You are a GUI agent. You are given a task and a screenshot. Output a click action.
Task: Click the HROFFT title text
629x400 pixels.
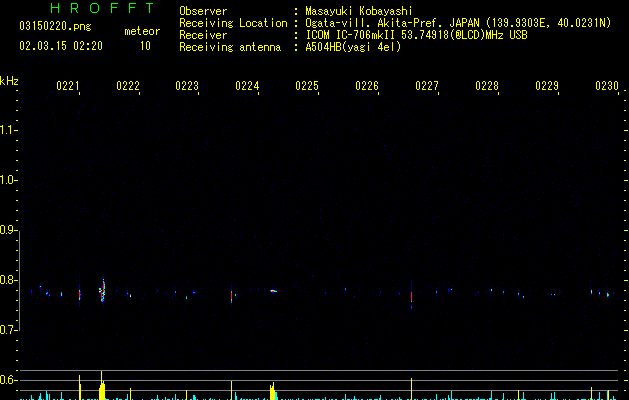(102, 8)
